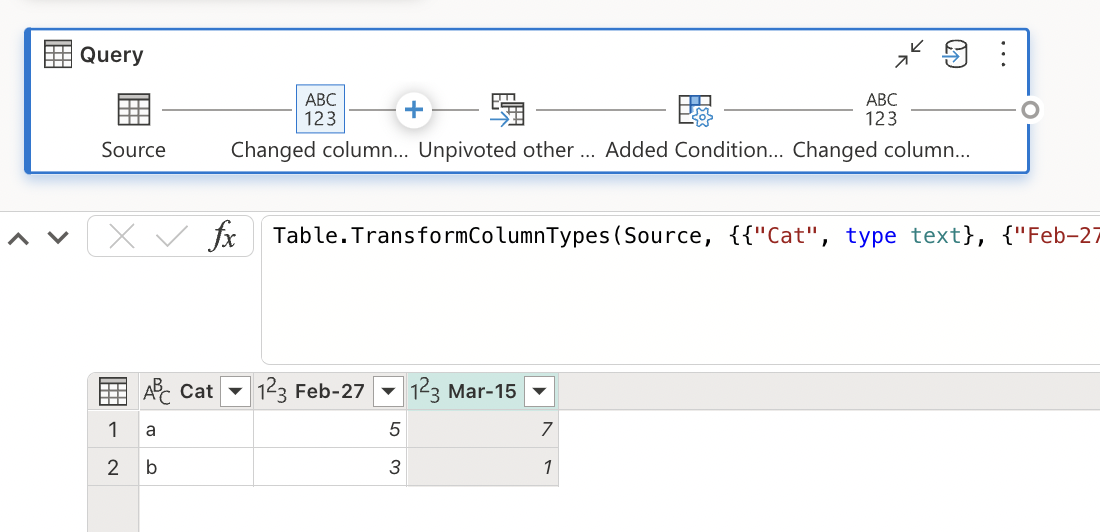
Task: Select the Source step icon
Action: 133,109
